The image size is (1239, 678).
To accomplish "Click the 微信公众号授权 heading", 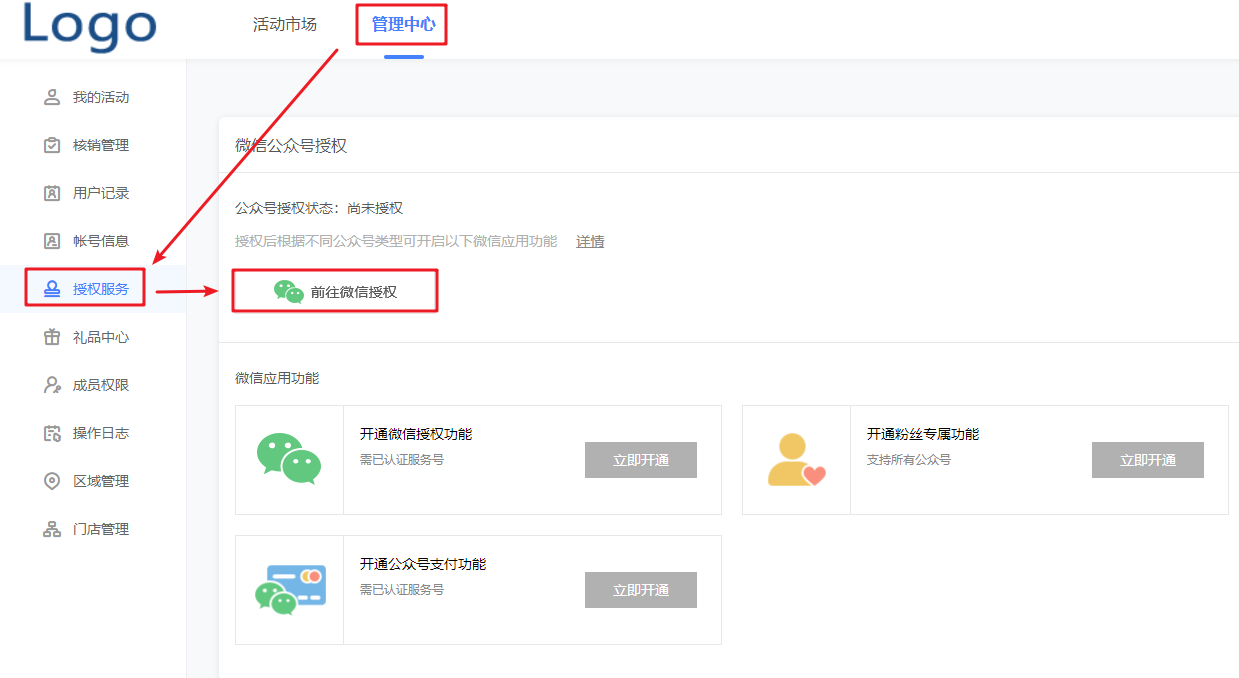I will [x=291, y=145].
